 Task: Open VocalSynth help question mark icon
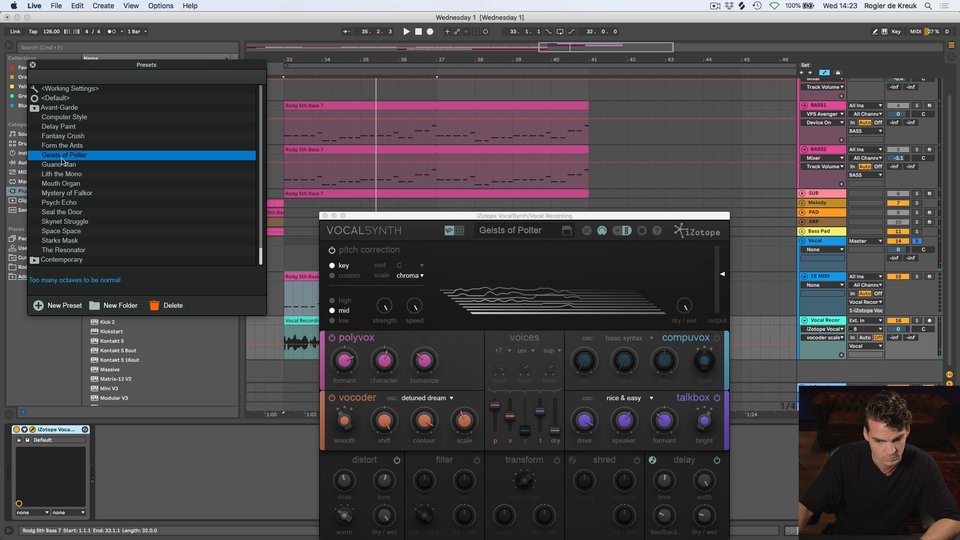coord(657,231)
